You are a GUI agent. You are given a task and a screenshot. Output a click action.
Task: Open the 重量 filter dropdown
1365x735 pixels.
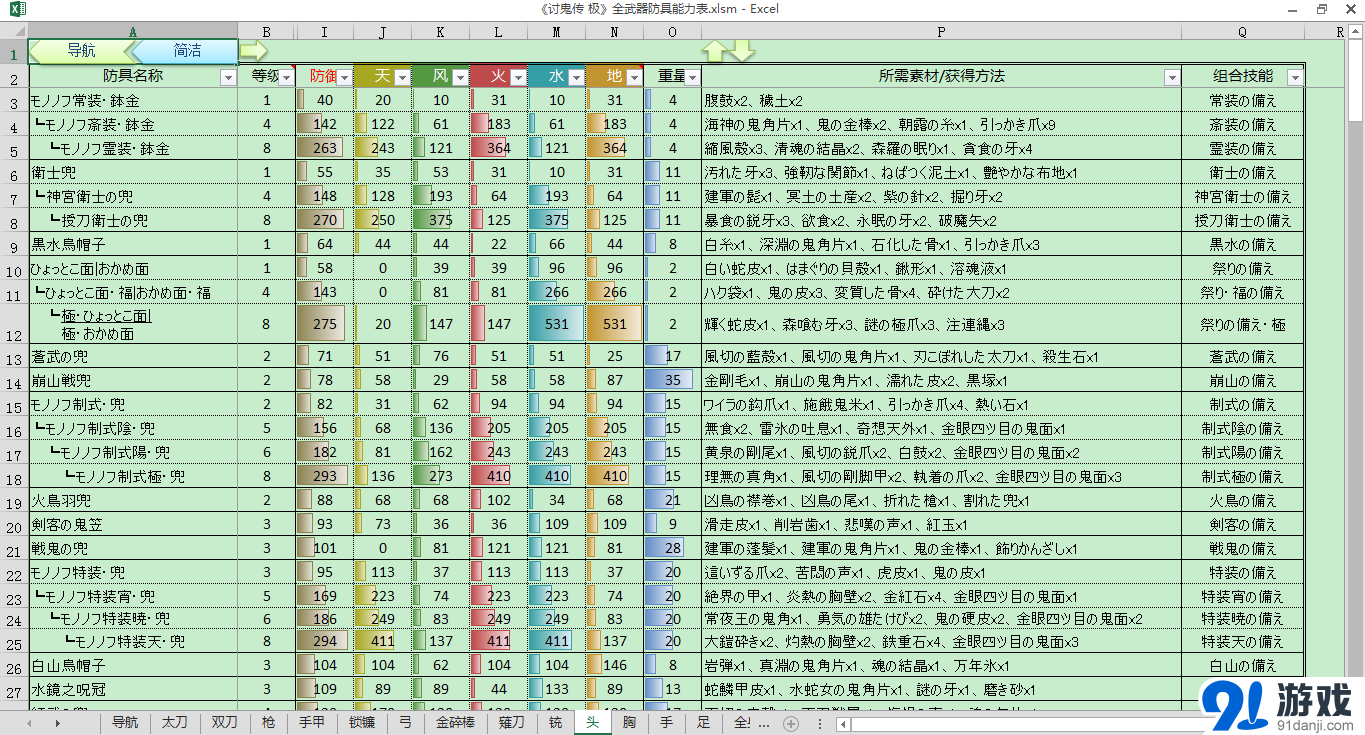(x=692, y=77)
